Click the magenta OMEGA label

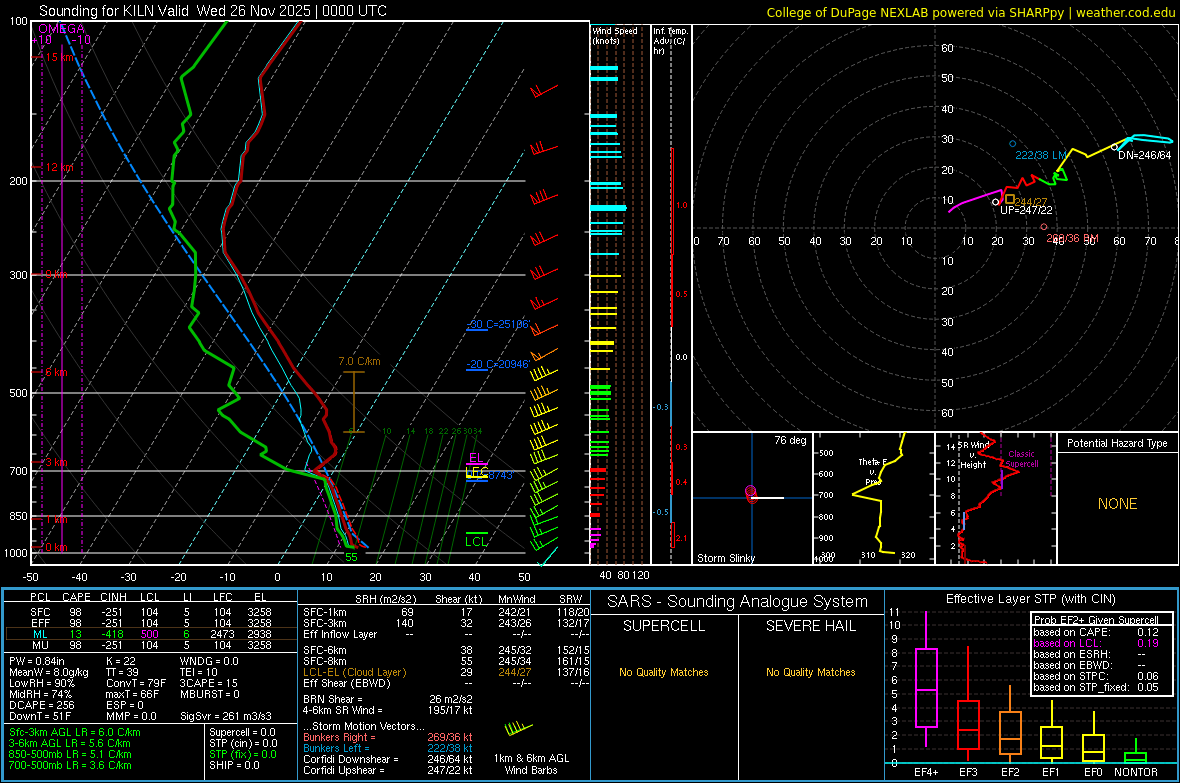pos(62,29)
